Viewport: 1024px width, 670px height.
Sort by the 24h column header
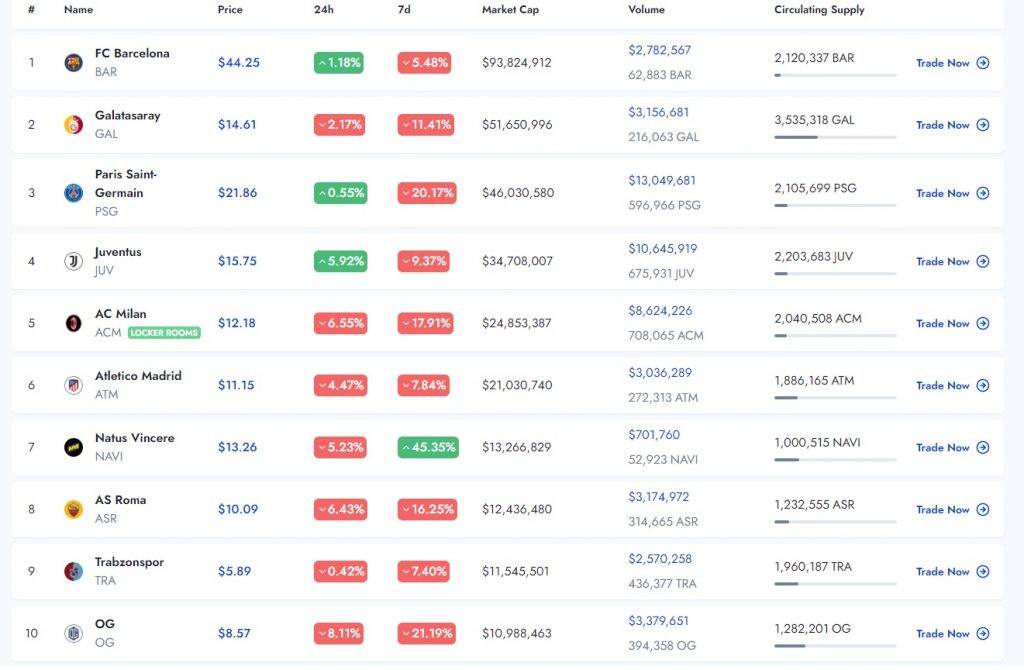pyautogui.click(x=323, y=10)
